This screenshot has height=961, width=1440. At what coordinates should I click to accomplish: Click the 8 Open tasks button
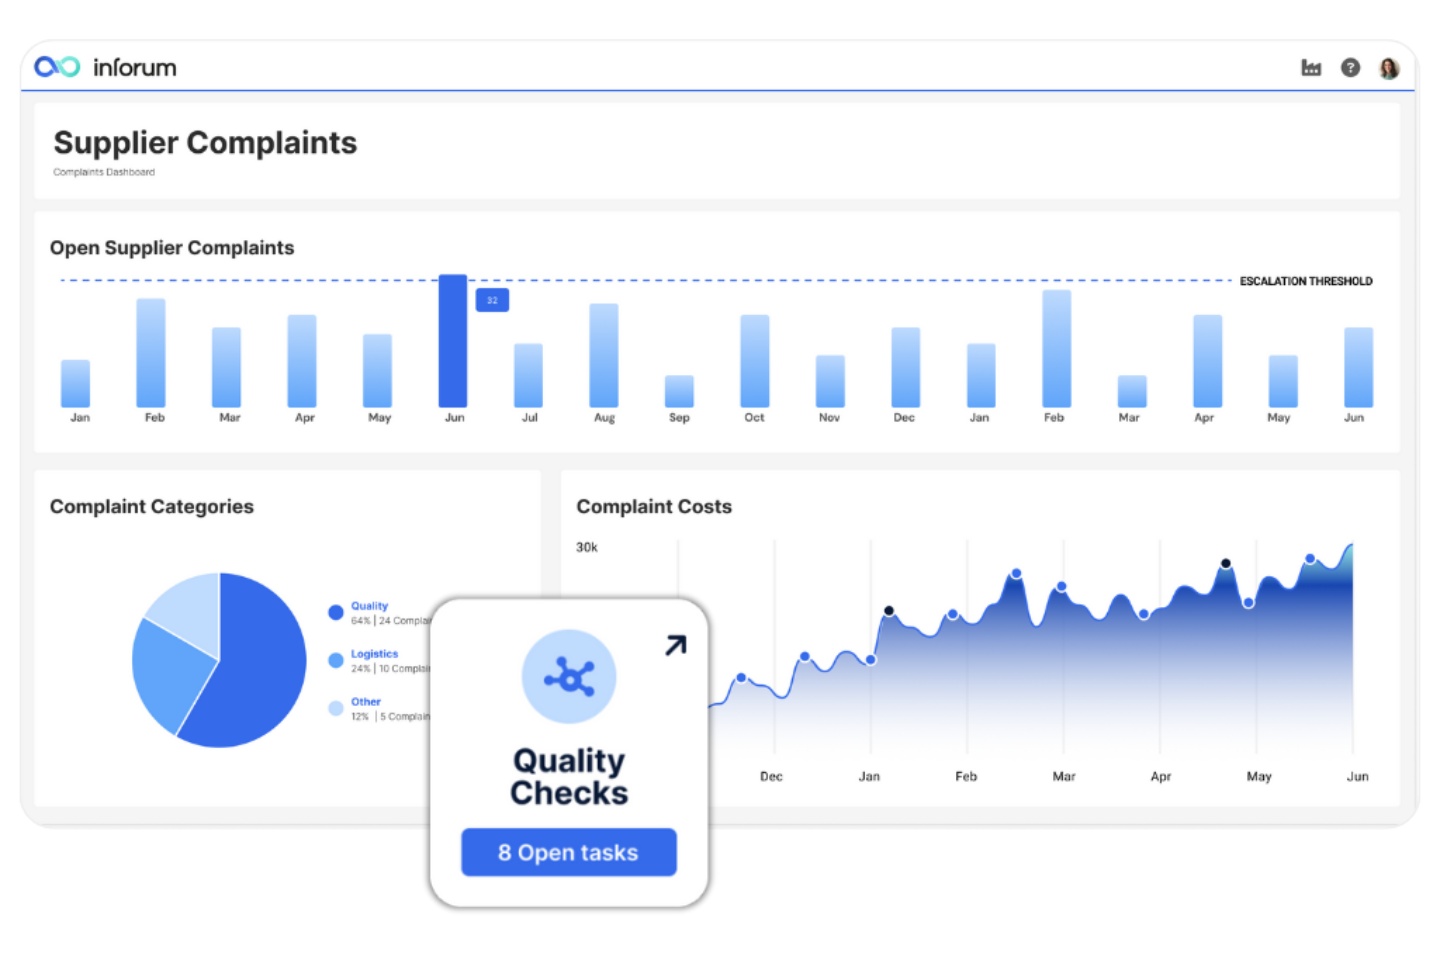click(x=568, y=852)
